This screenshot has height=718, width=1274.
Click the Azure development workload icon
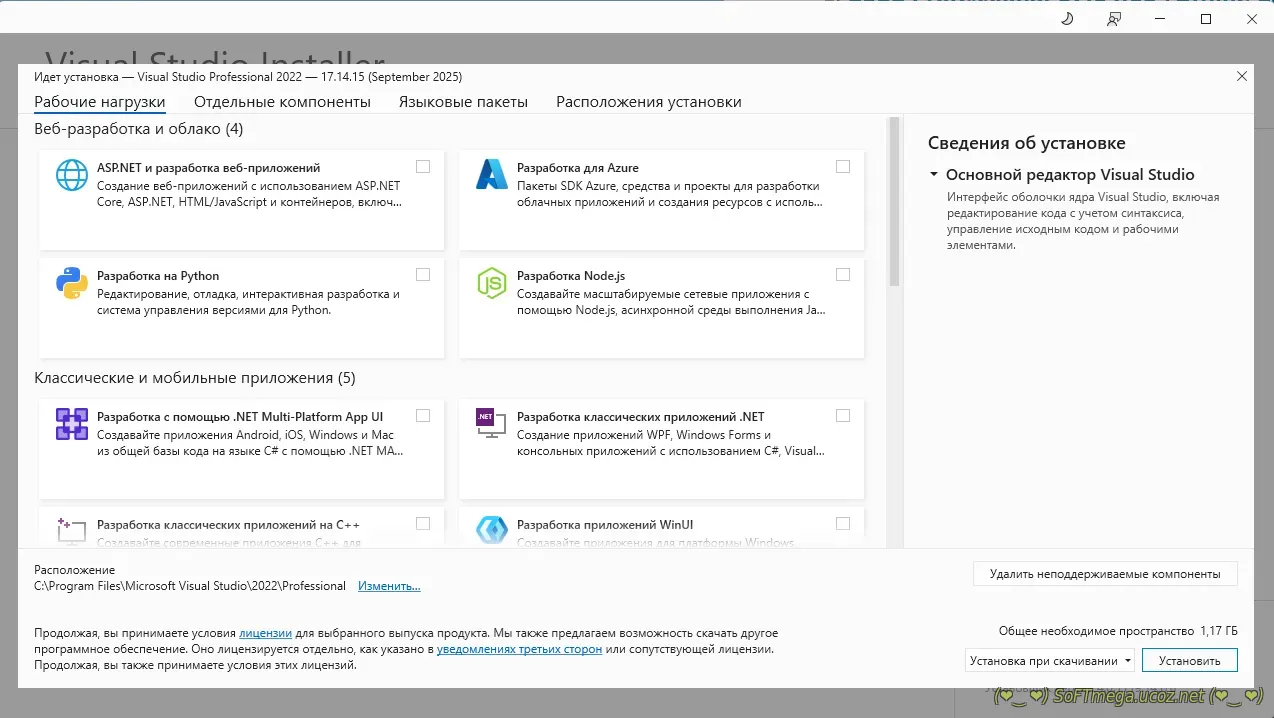coord(492,175)
